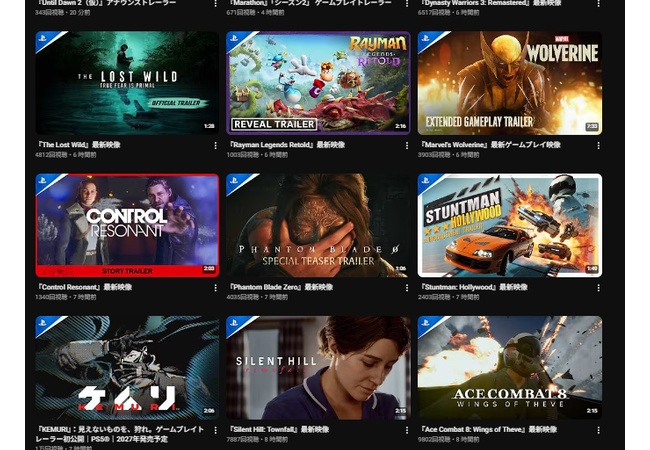The image size is (650, 450).
Task: Click PlayStation logo badge on Control Resonant thumbnail
Action: (x=43, y=181)
